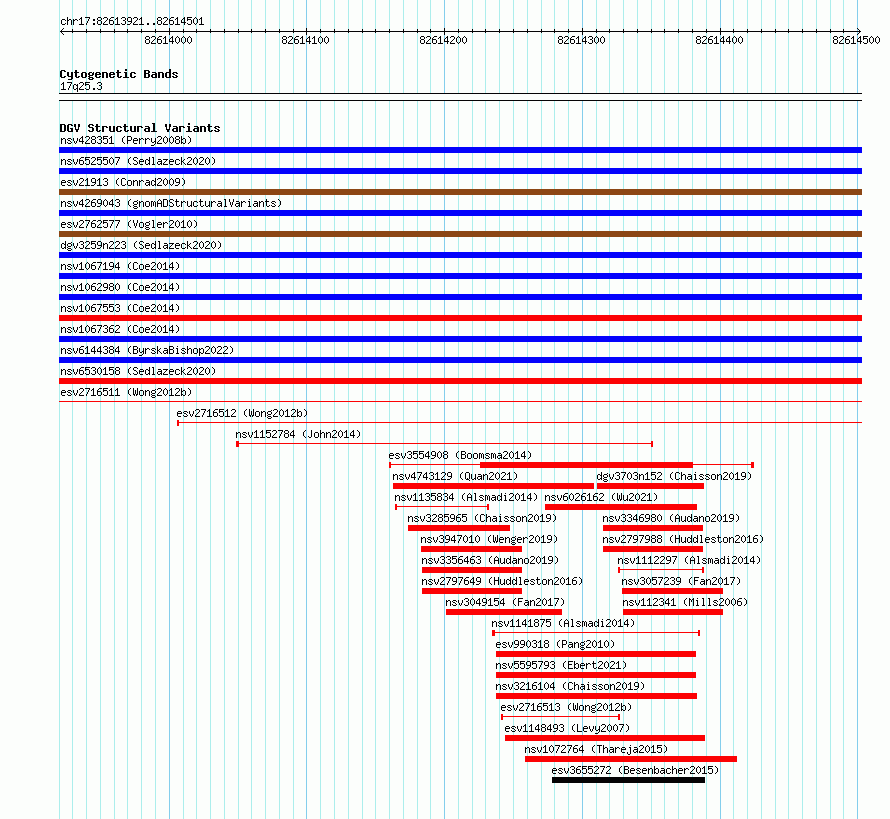Click the 82614500 ruler position label
Screen dimensions: 890x819
tap(856, 40)
